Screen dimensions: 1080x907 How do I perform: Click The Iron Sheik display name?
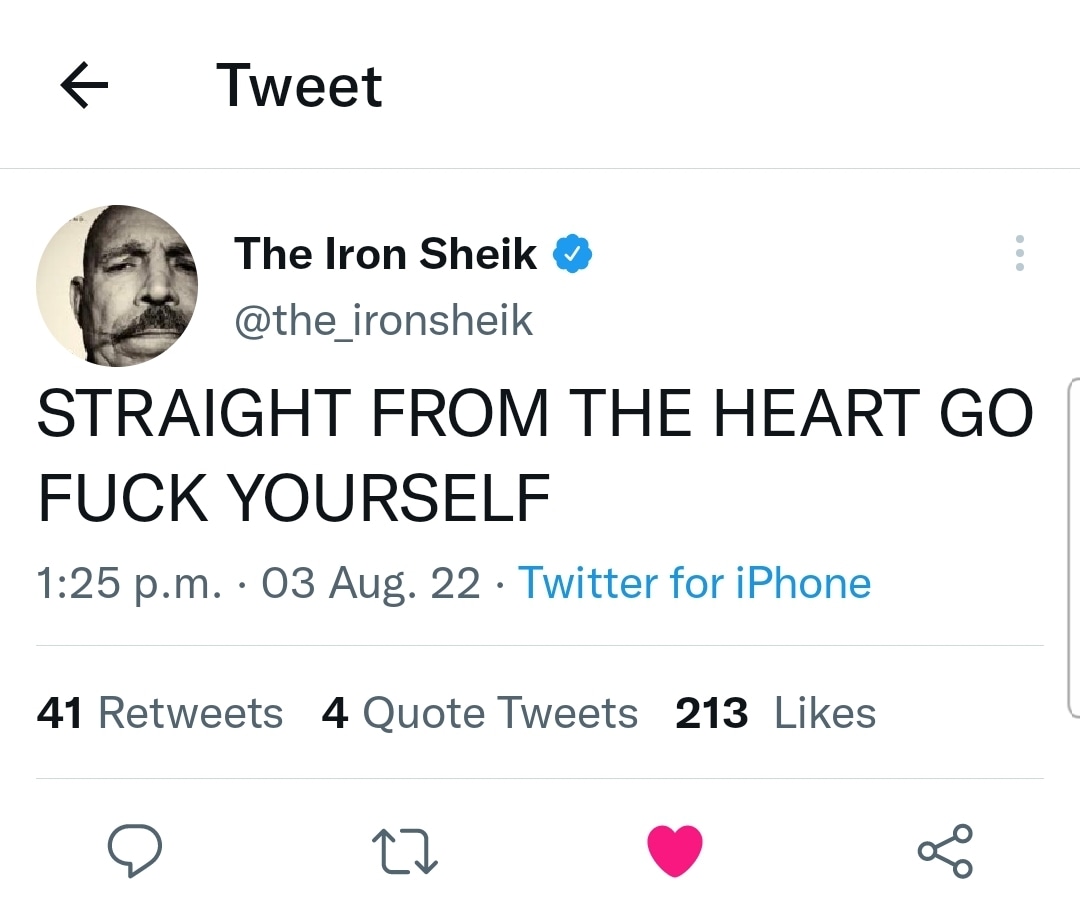(385, 254)
